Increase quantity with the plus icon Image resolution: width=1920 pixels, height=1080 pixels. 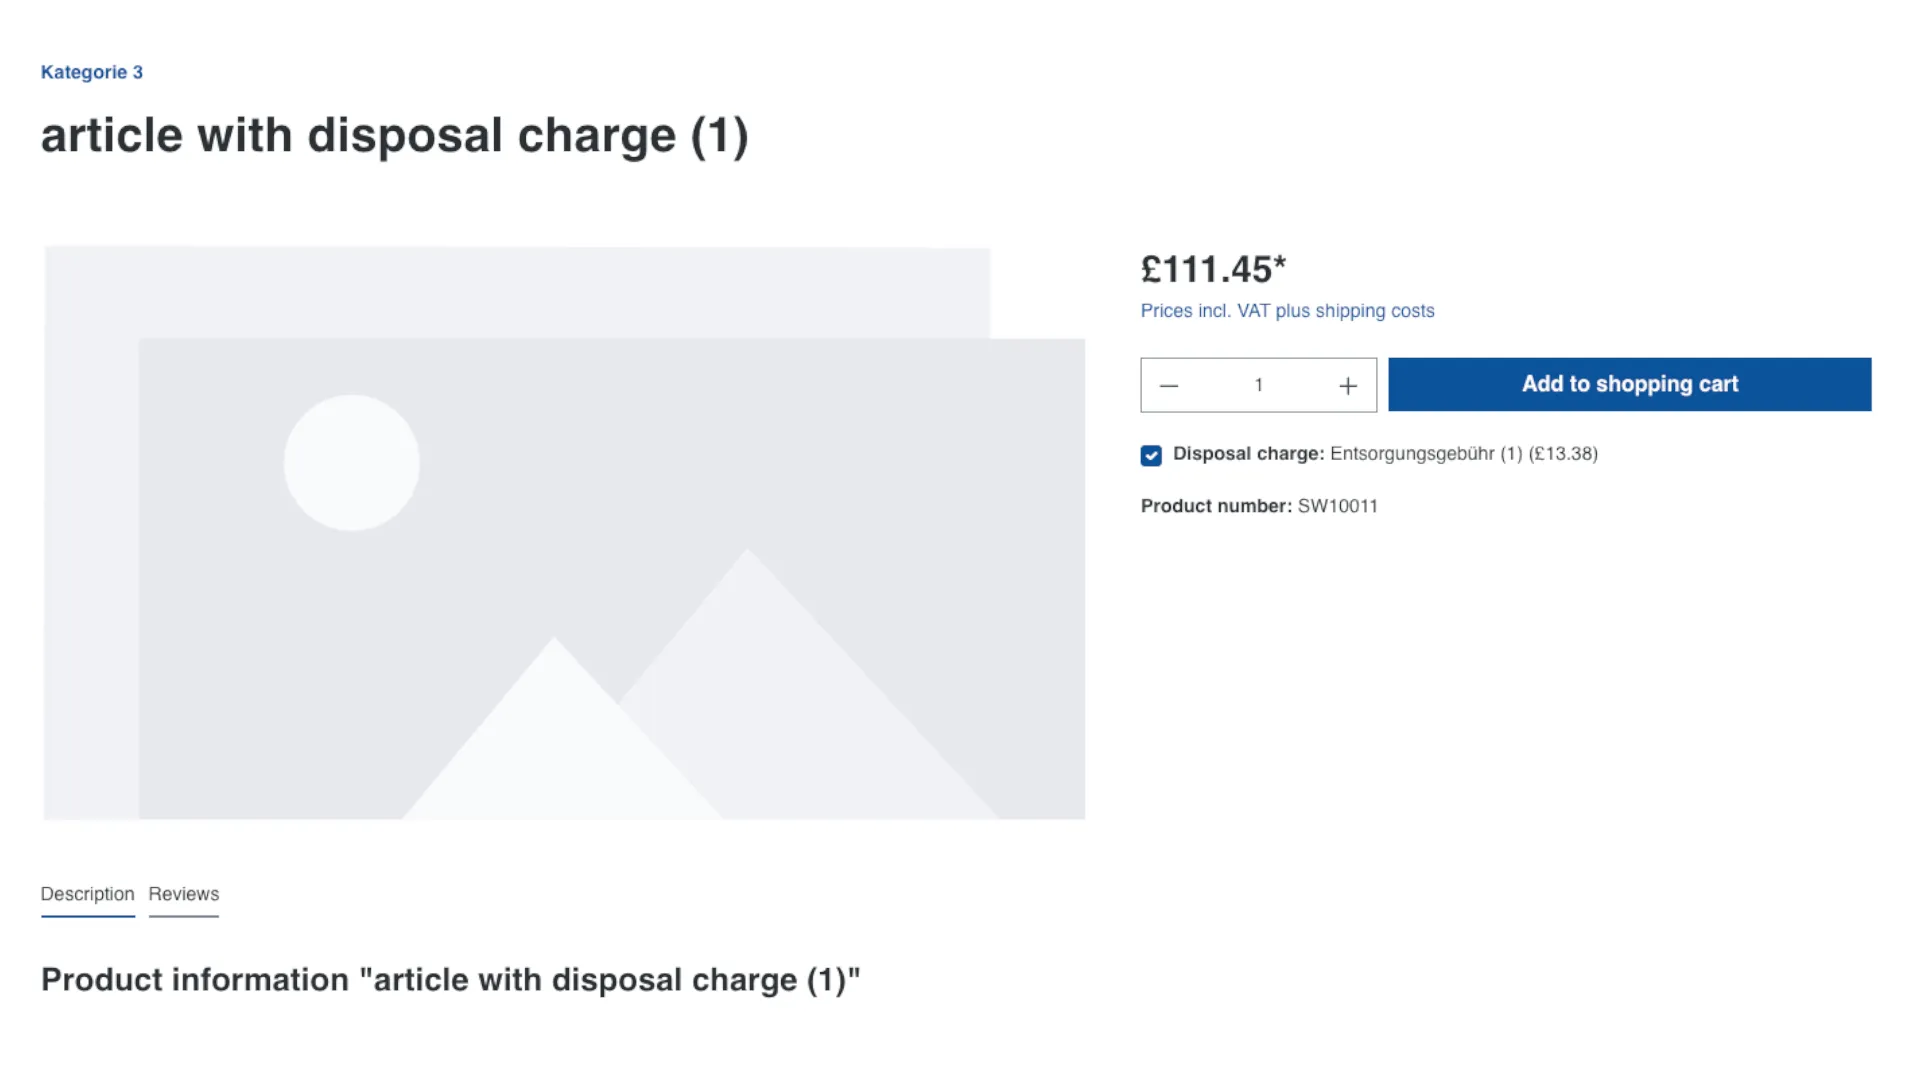[x=1347, y=386]
